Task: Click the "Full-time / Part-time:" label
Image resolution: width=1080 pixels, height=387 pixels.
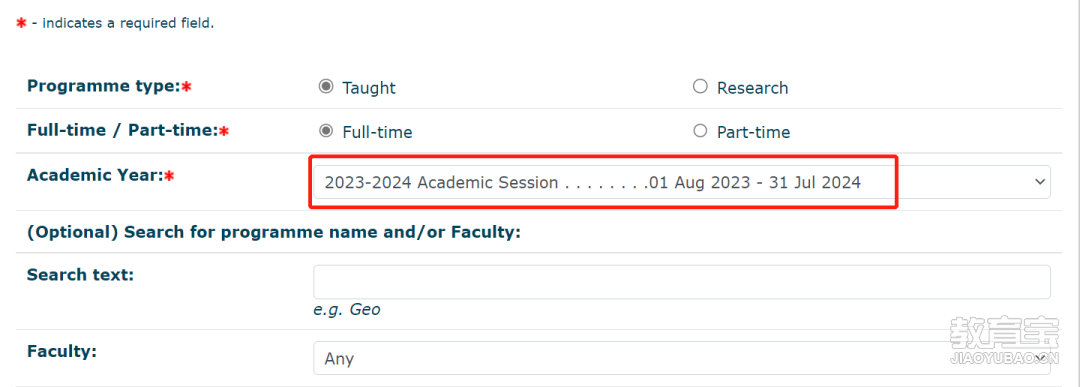Action: [x=123, y=130]
